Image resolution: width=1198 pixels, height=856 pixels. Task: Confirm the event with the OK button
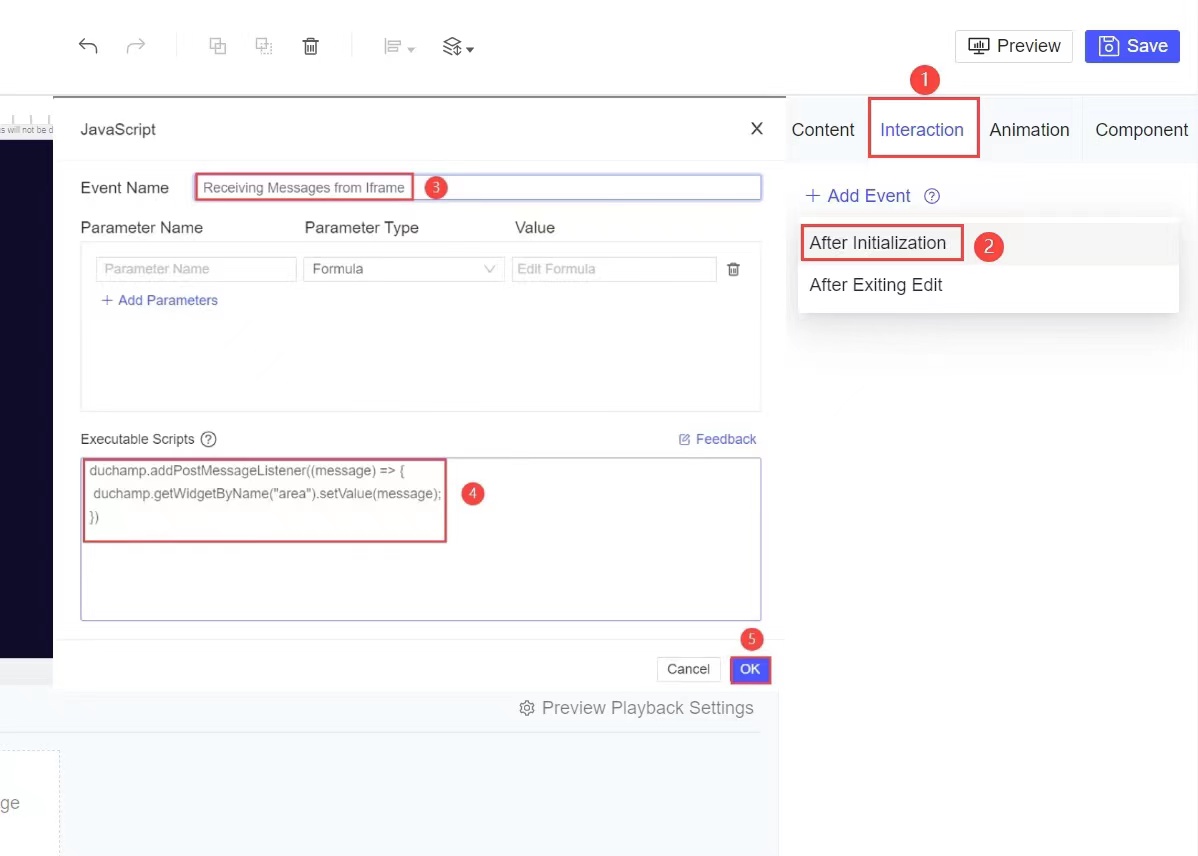[750, 669]
